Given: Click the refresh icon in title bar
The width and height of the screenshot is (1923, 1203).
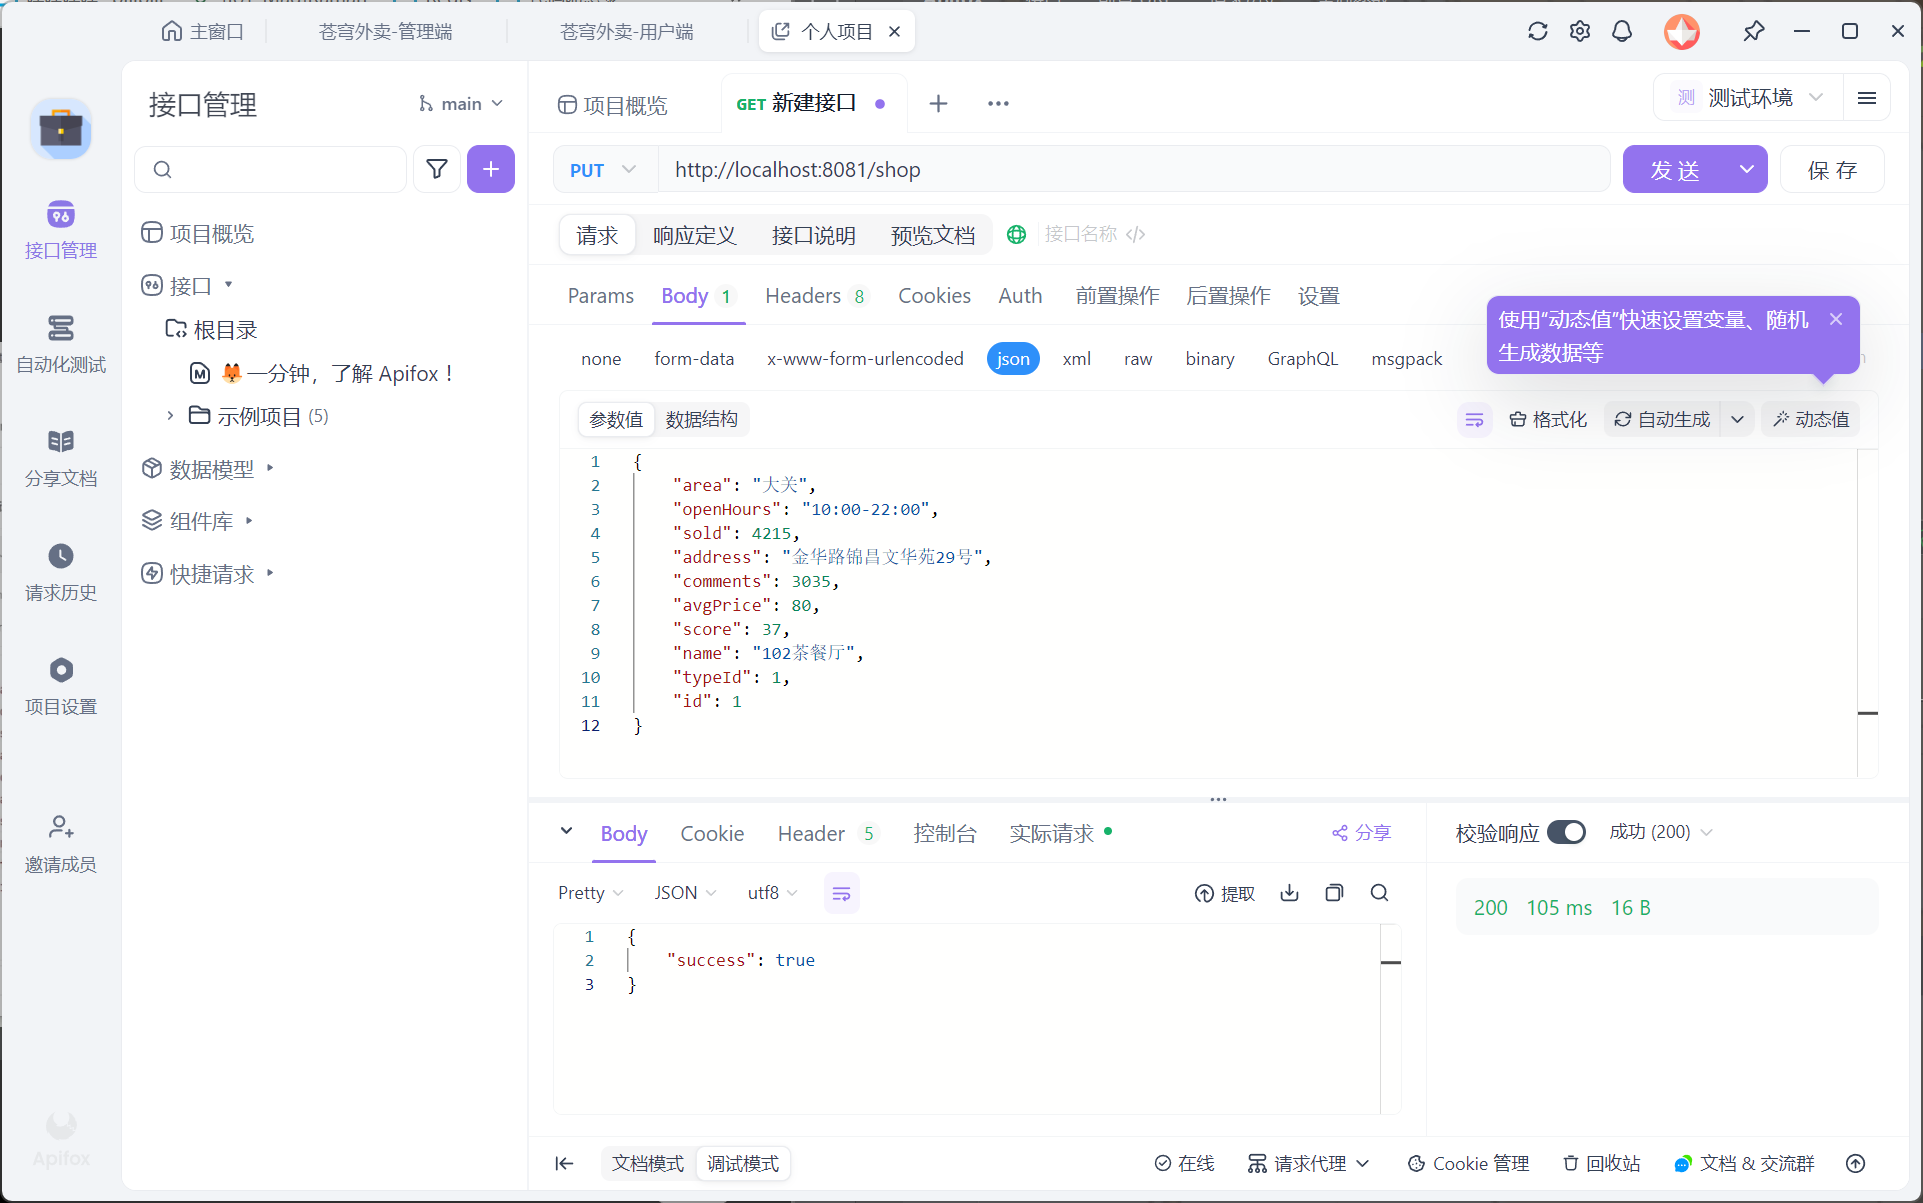Looking at the screenshot, I should coord(1537,31).
